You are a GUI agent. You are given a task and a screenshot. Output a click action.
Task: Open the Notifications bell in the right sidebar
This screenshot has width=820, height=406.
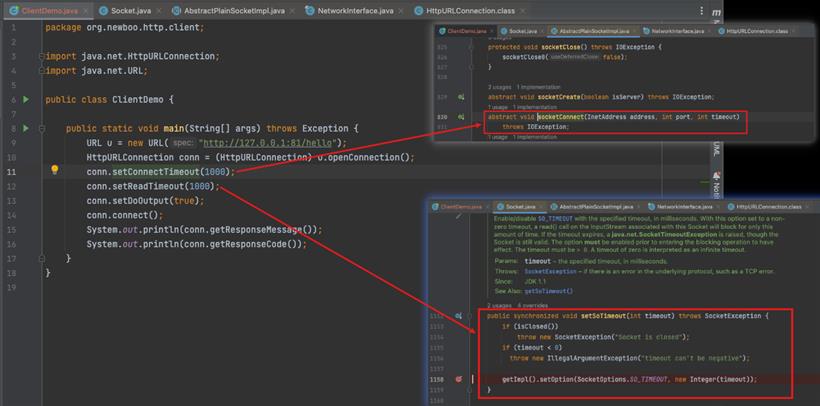point(717,176)
